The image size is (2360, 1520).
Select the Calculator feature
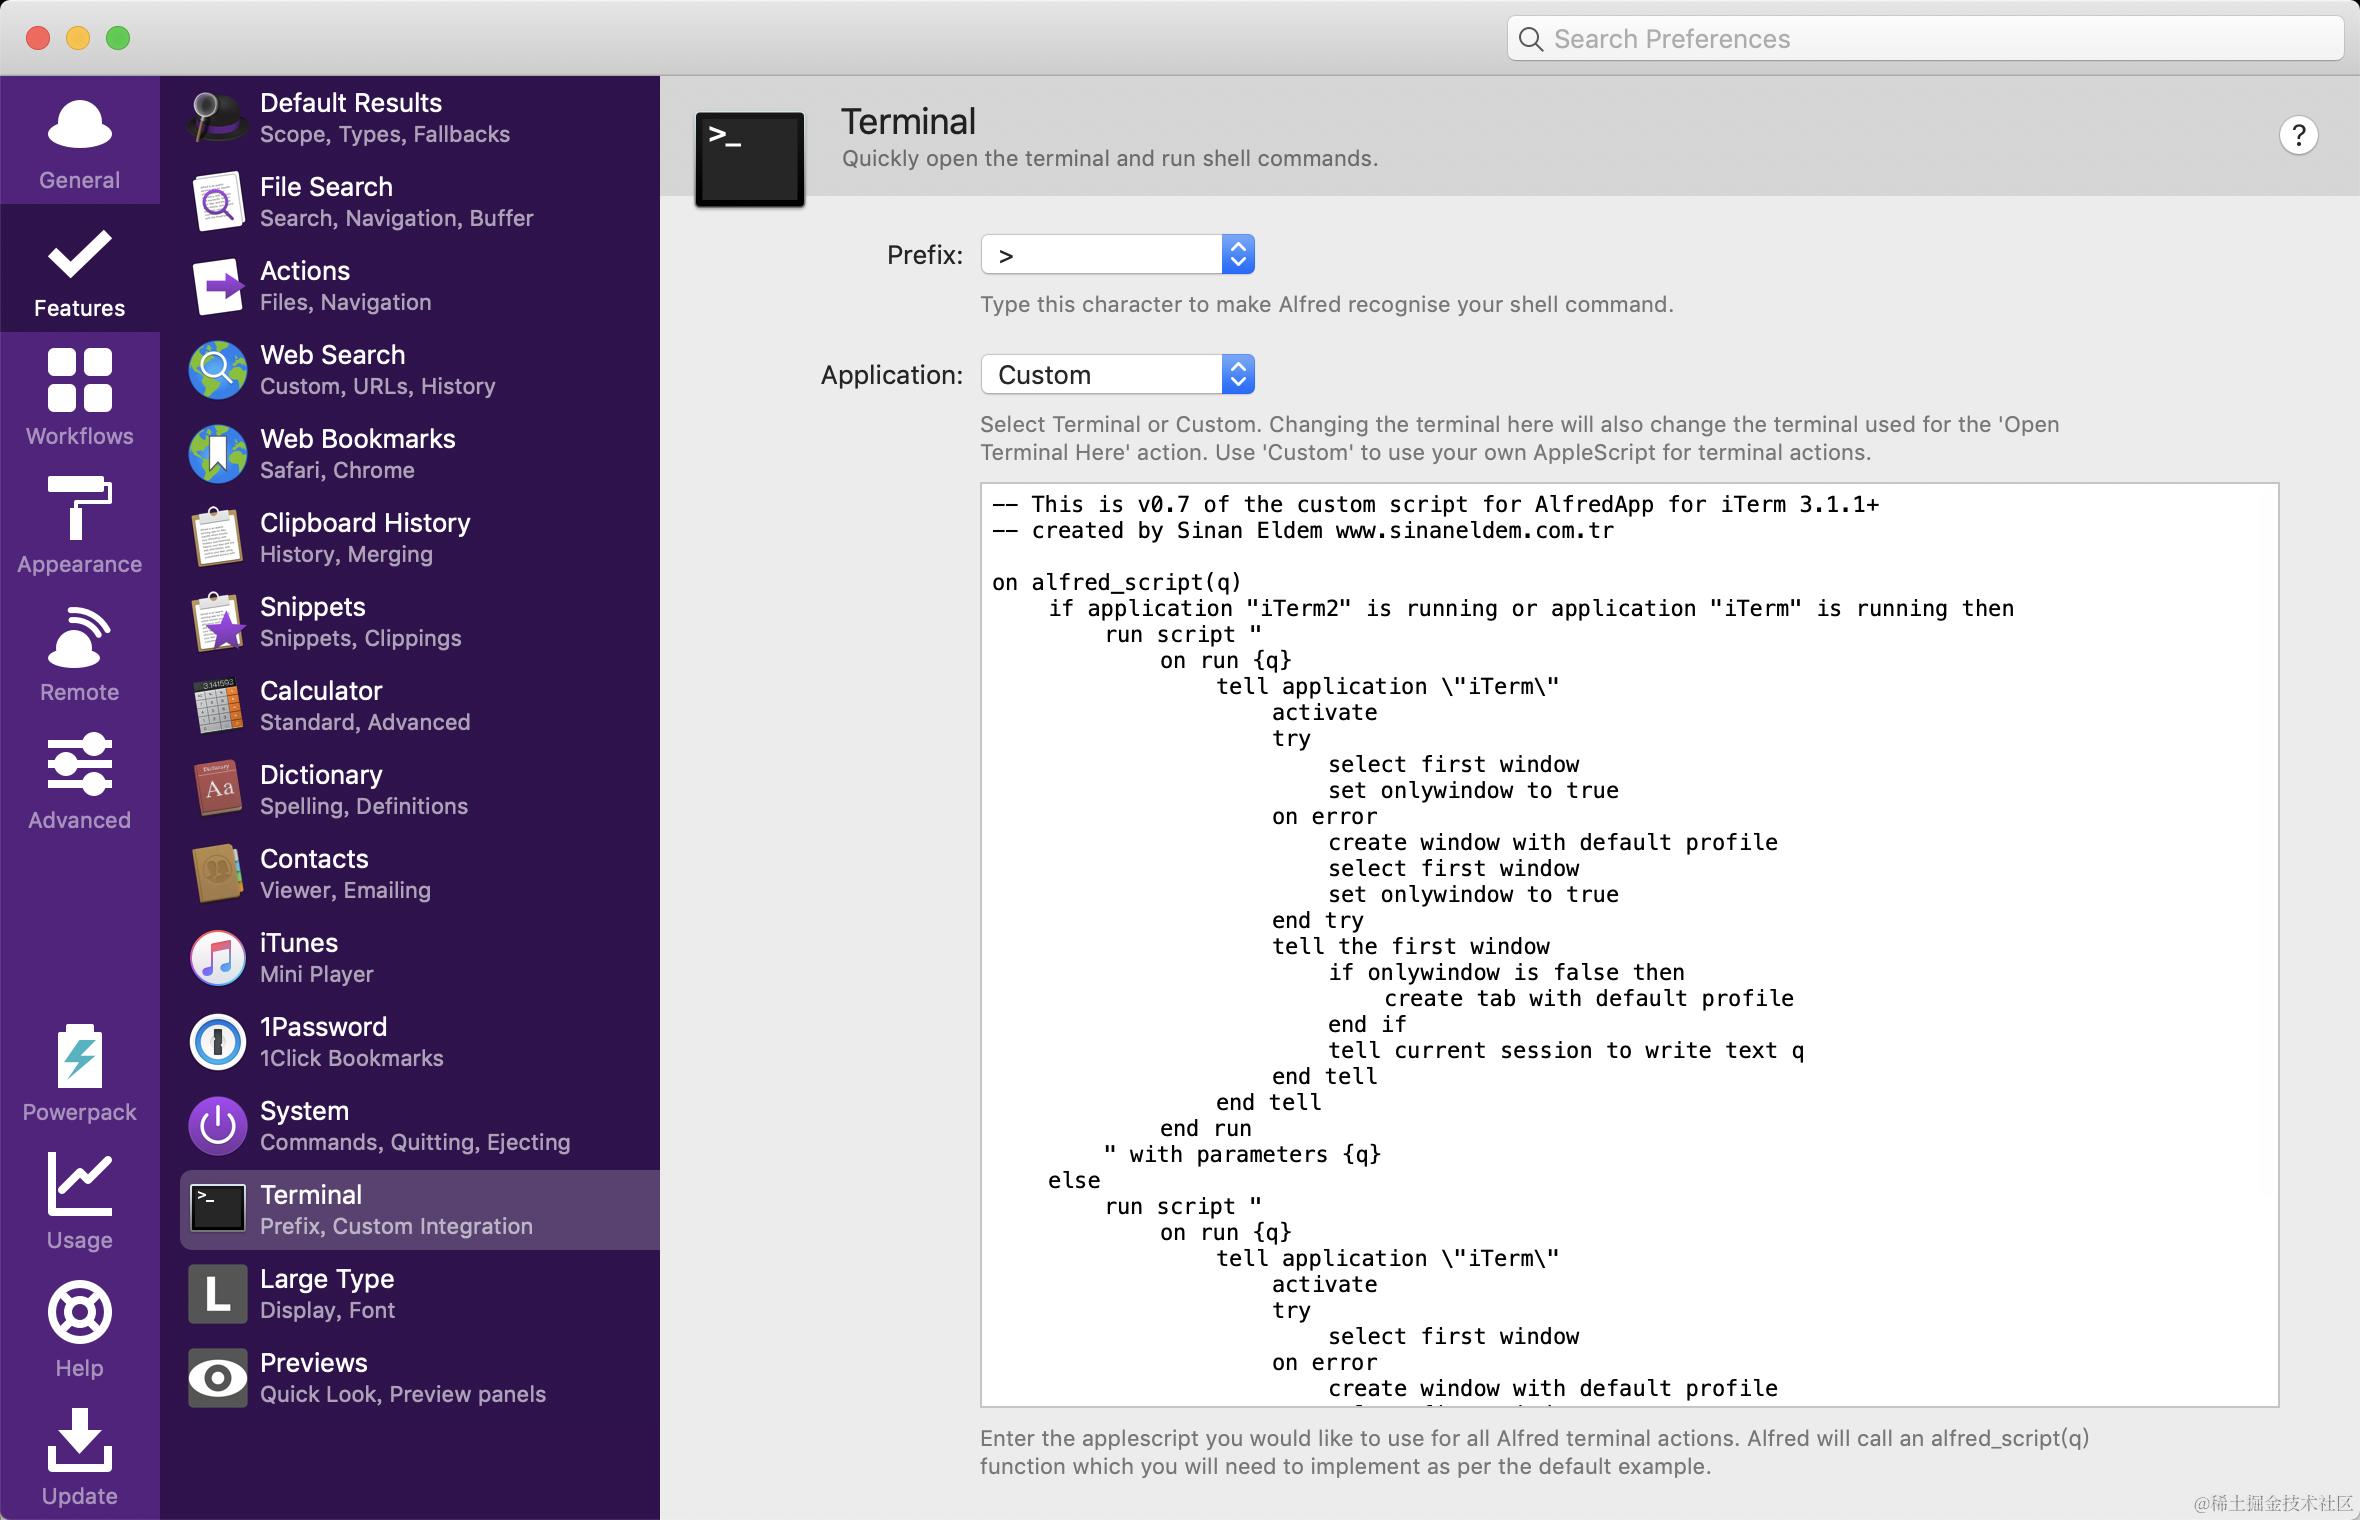321,705
